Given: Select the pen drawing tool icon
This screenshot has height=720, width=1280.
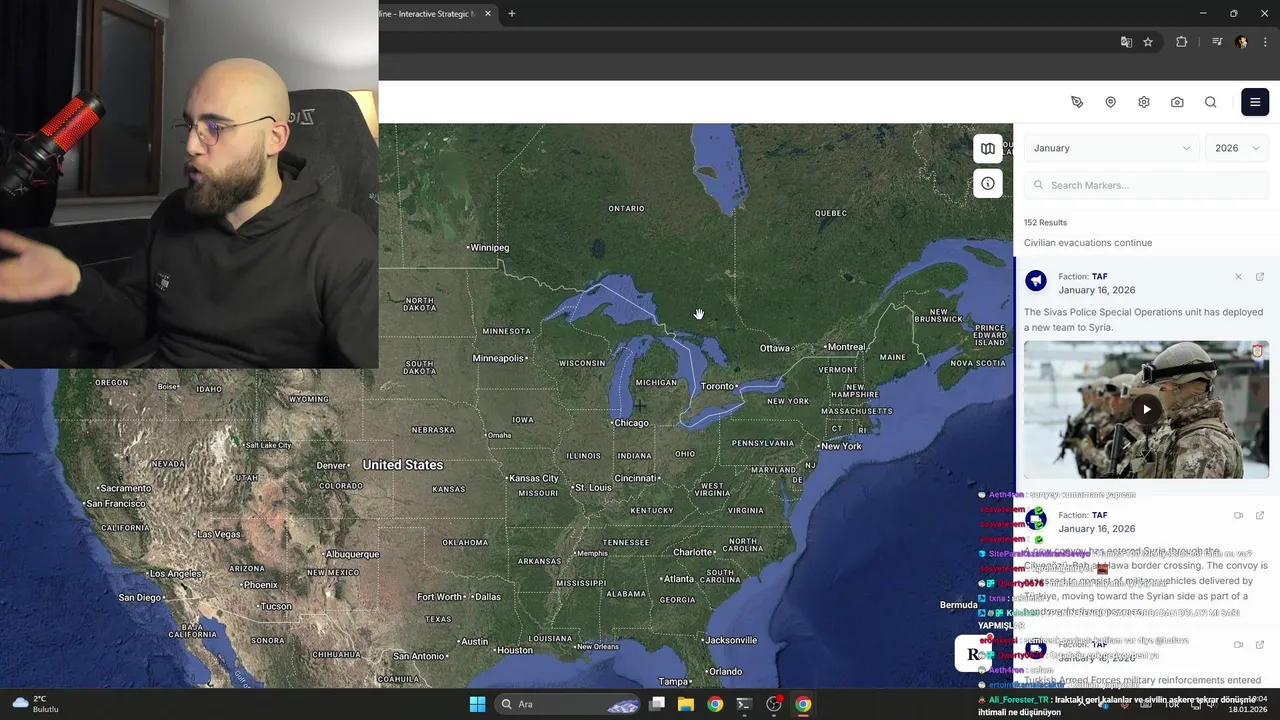Looking at the screenshot, I should coord(1077,102).
